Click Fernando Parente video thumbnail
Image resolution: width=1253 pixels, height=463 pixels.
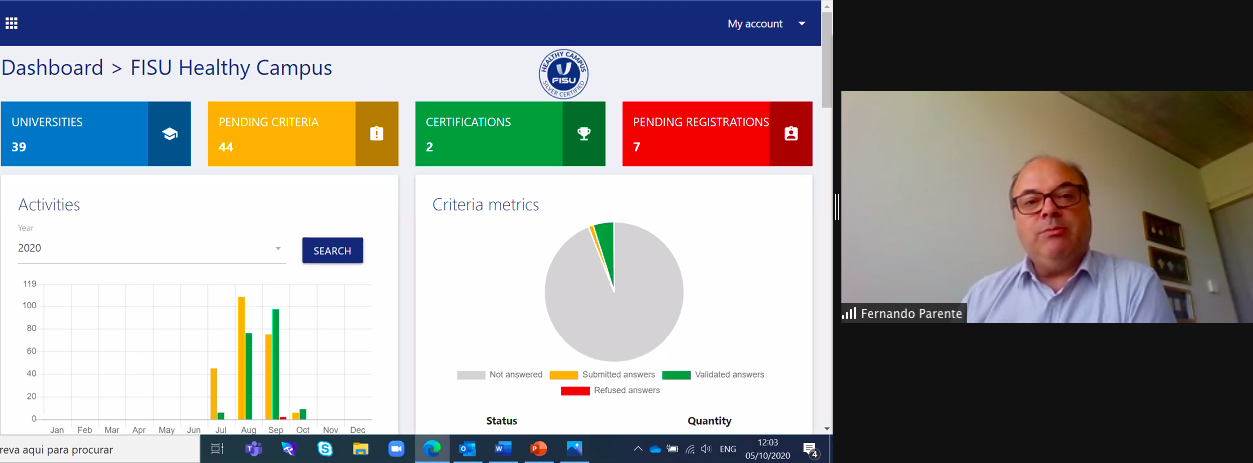point(1047,207)
